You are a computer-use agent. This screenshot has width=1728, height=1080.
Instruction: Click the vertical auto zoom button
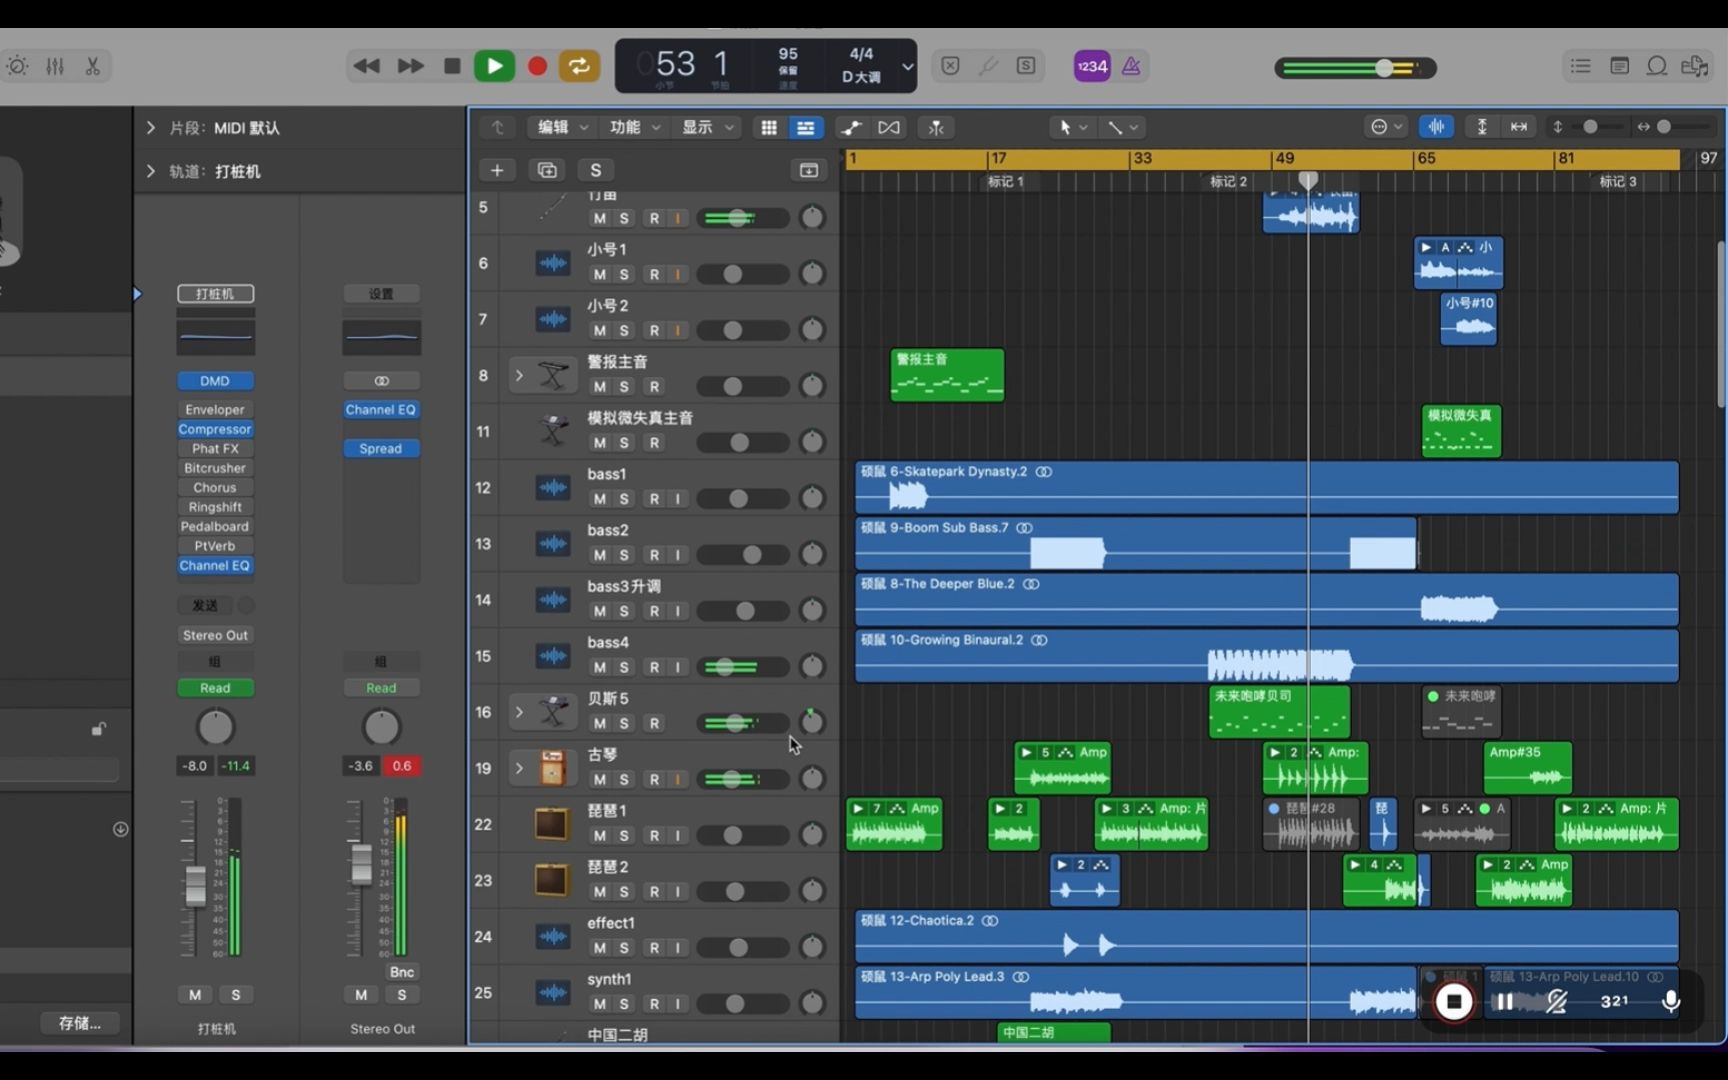point(1482,127)
